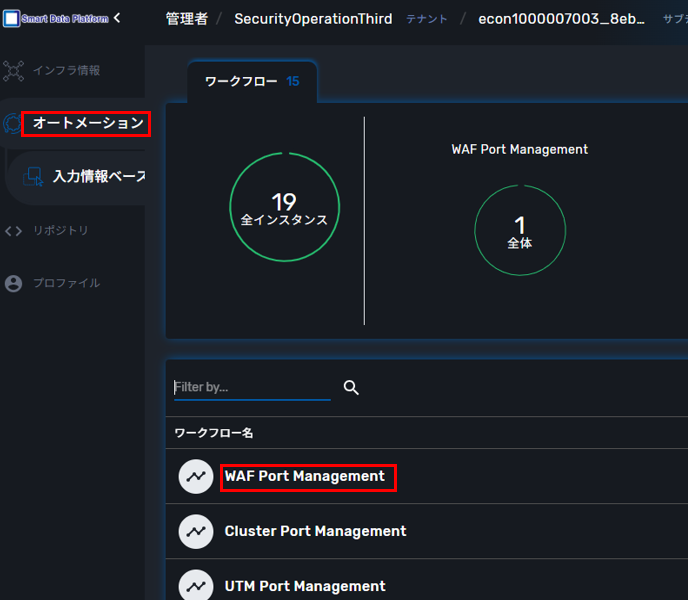The image size is (688, 600).
Task: Click the インフラ情報 network icon
Action: (x=14, y=71)
